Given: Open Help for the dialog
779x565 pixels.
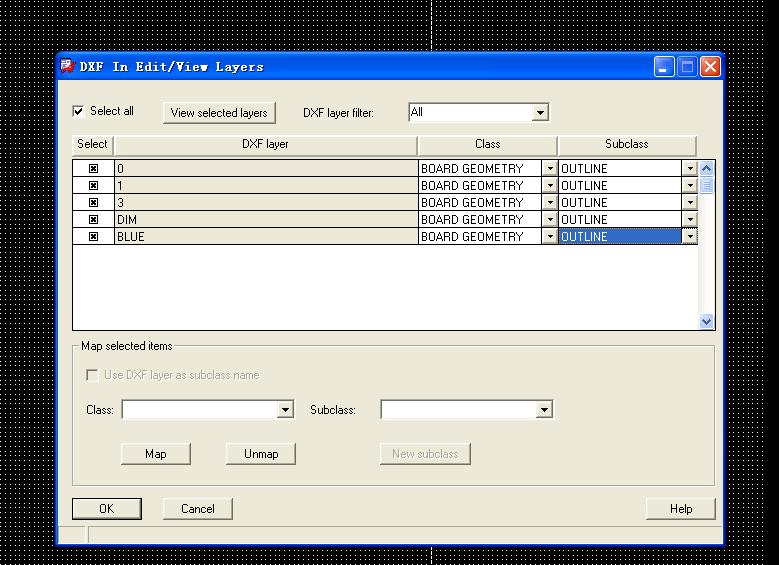Looking at the screenshot, I should 681,509.
